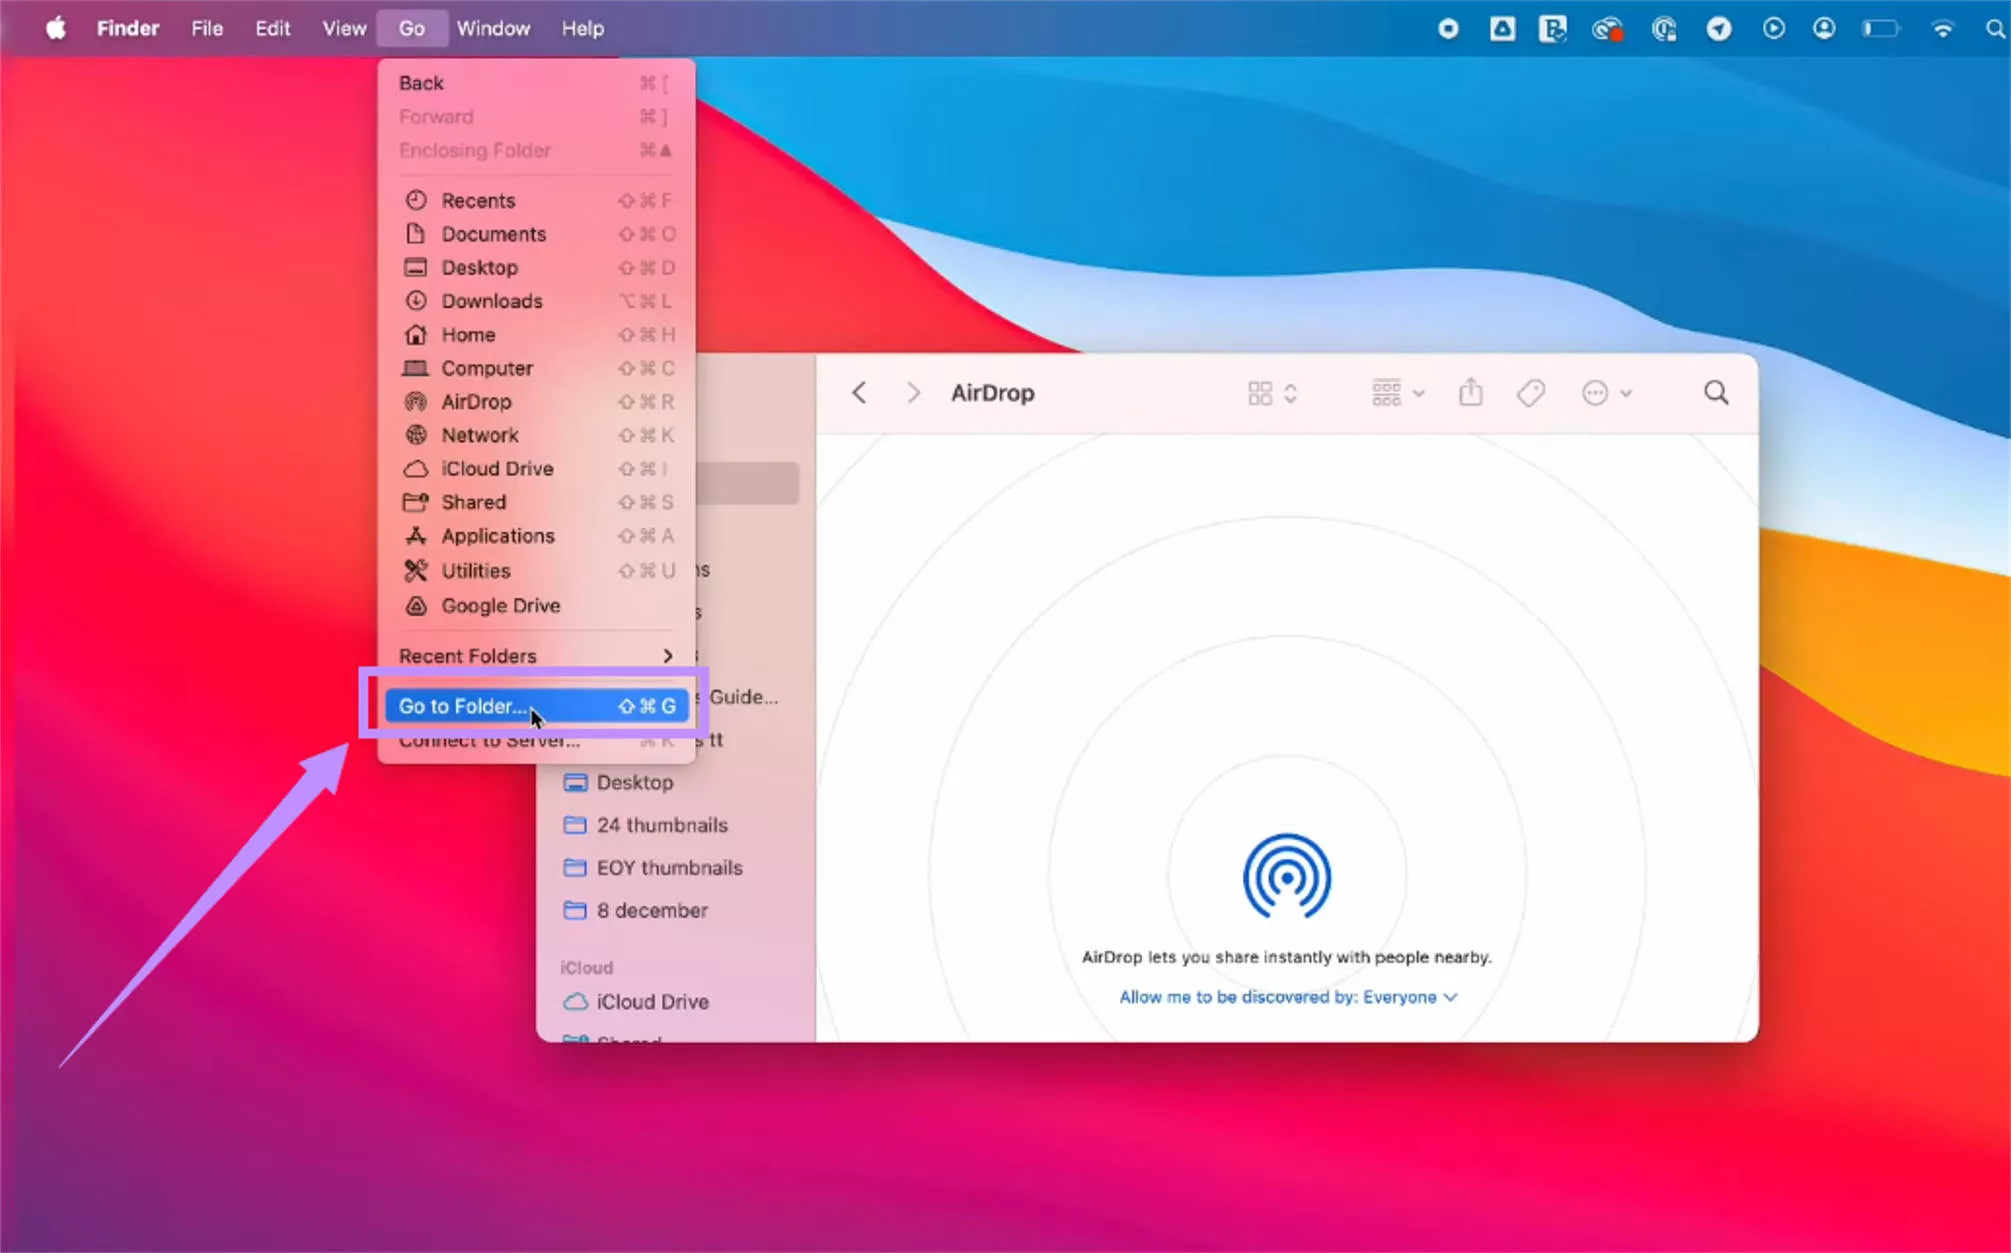This screenshot has width=2011, height=1253.
Task: Toggle the view layout switcher control
Action: point(1270,392)
